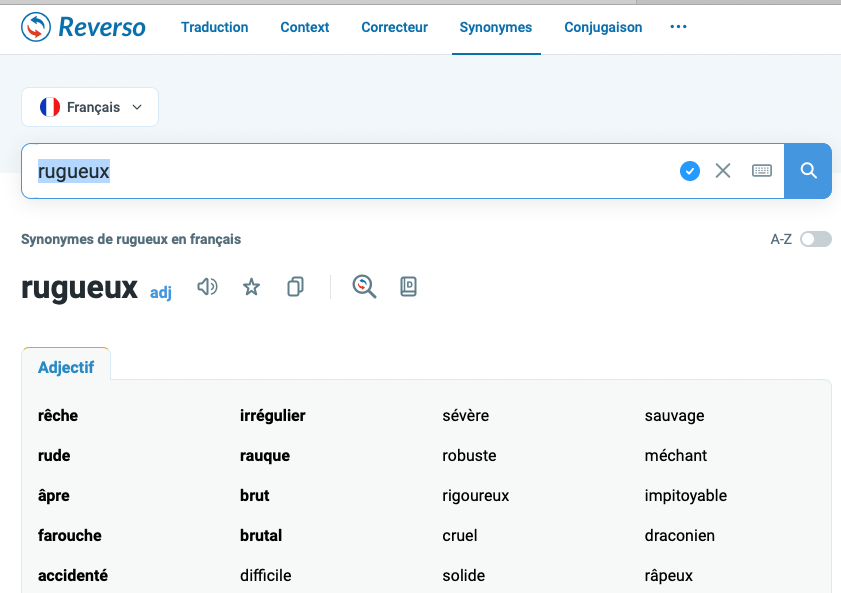Copy the word using copy icon
The height and width of the screenshot is (593, 841).
click(x=295, y=288)
